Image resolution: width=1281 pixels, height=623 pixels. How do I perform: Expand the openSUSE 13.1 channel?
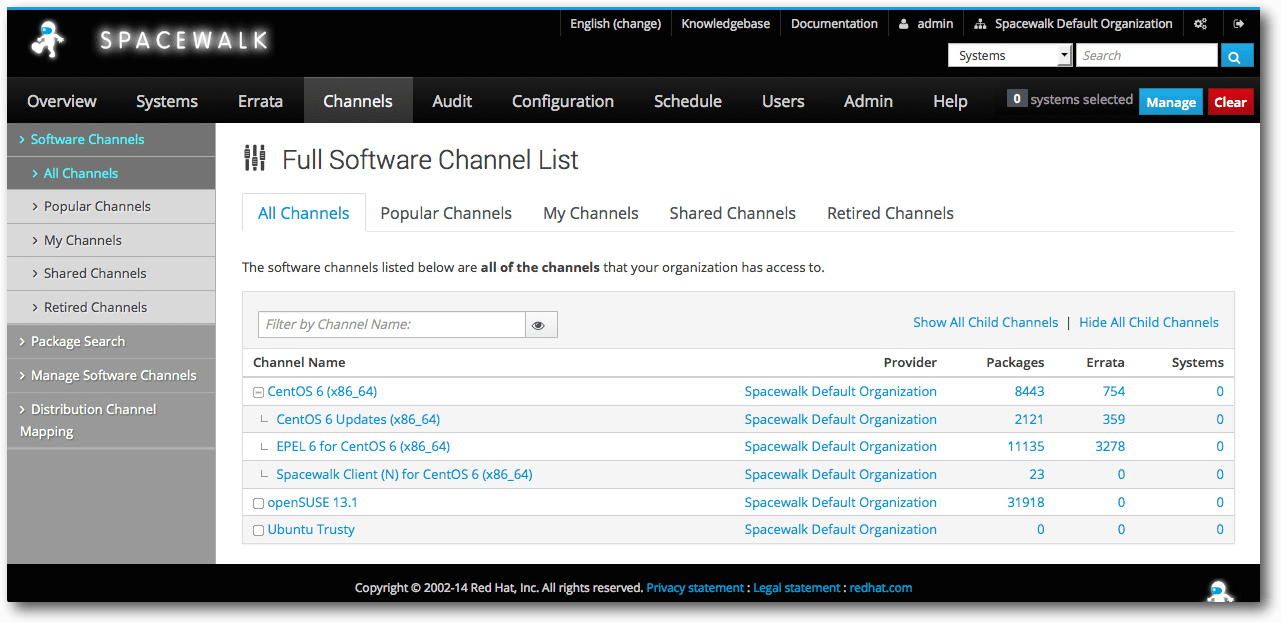pos(259,503)
